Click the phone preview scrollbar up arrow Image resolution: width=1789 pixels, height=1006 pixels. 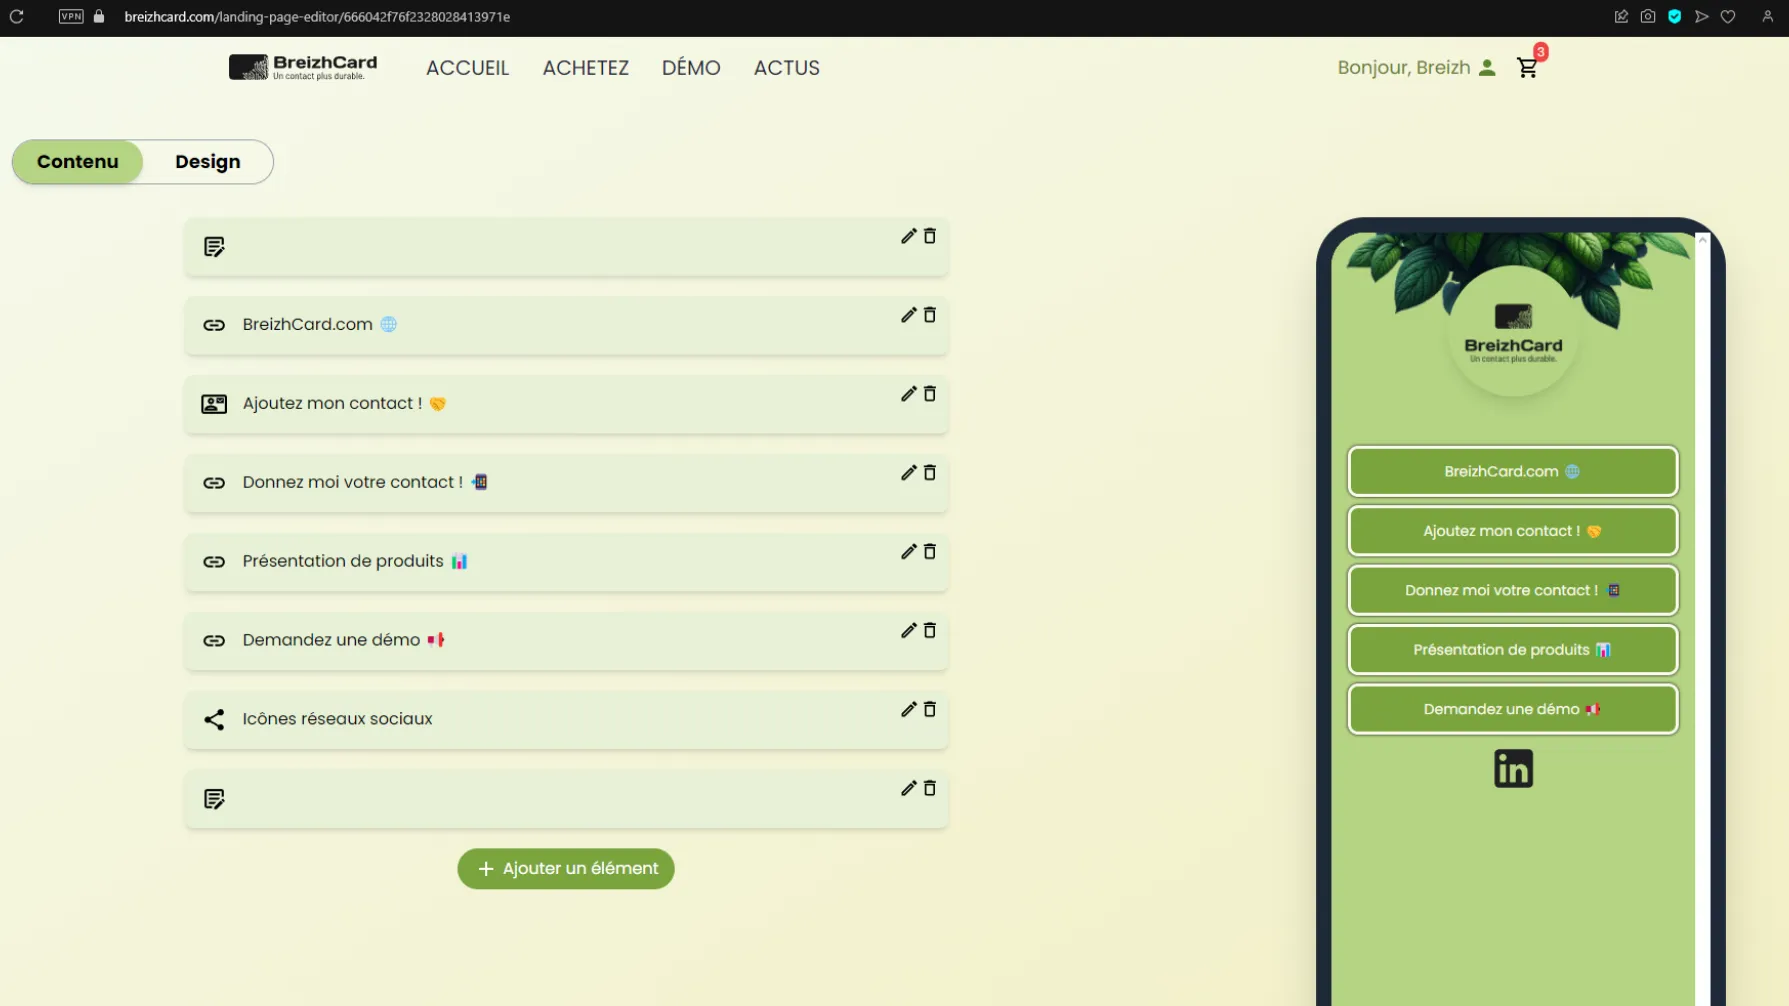click(1702, 240)
